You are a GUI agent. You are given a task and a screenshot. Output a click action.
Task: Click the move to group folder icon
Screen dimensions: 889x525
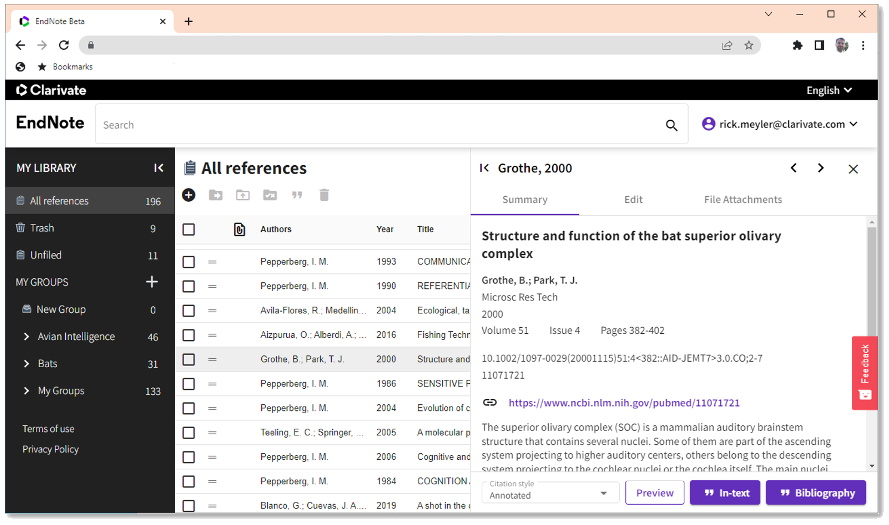[x=216, y=195]
